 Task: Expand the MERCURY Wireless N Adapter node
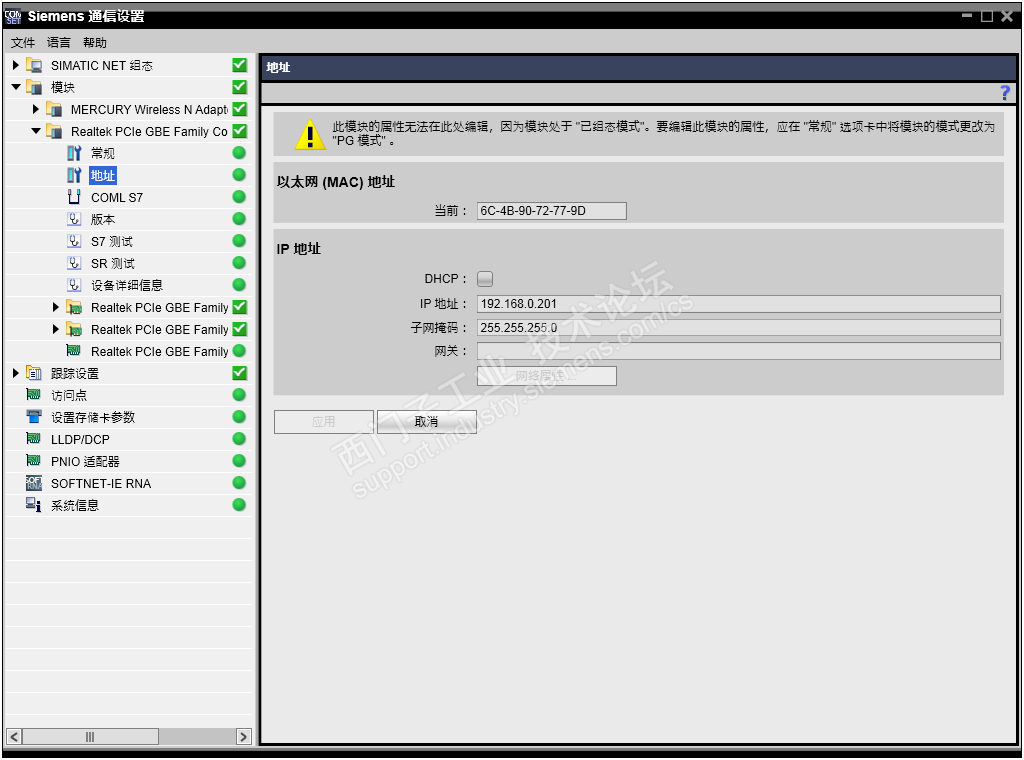click(36, 109)
